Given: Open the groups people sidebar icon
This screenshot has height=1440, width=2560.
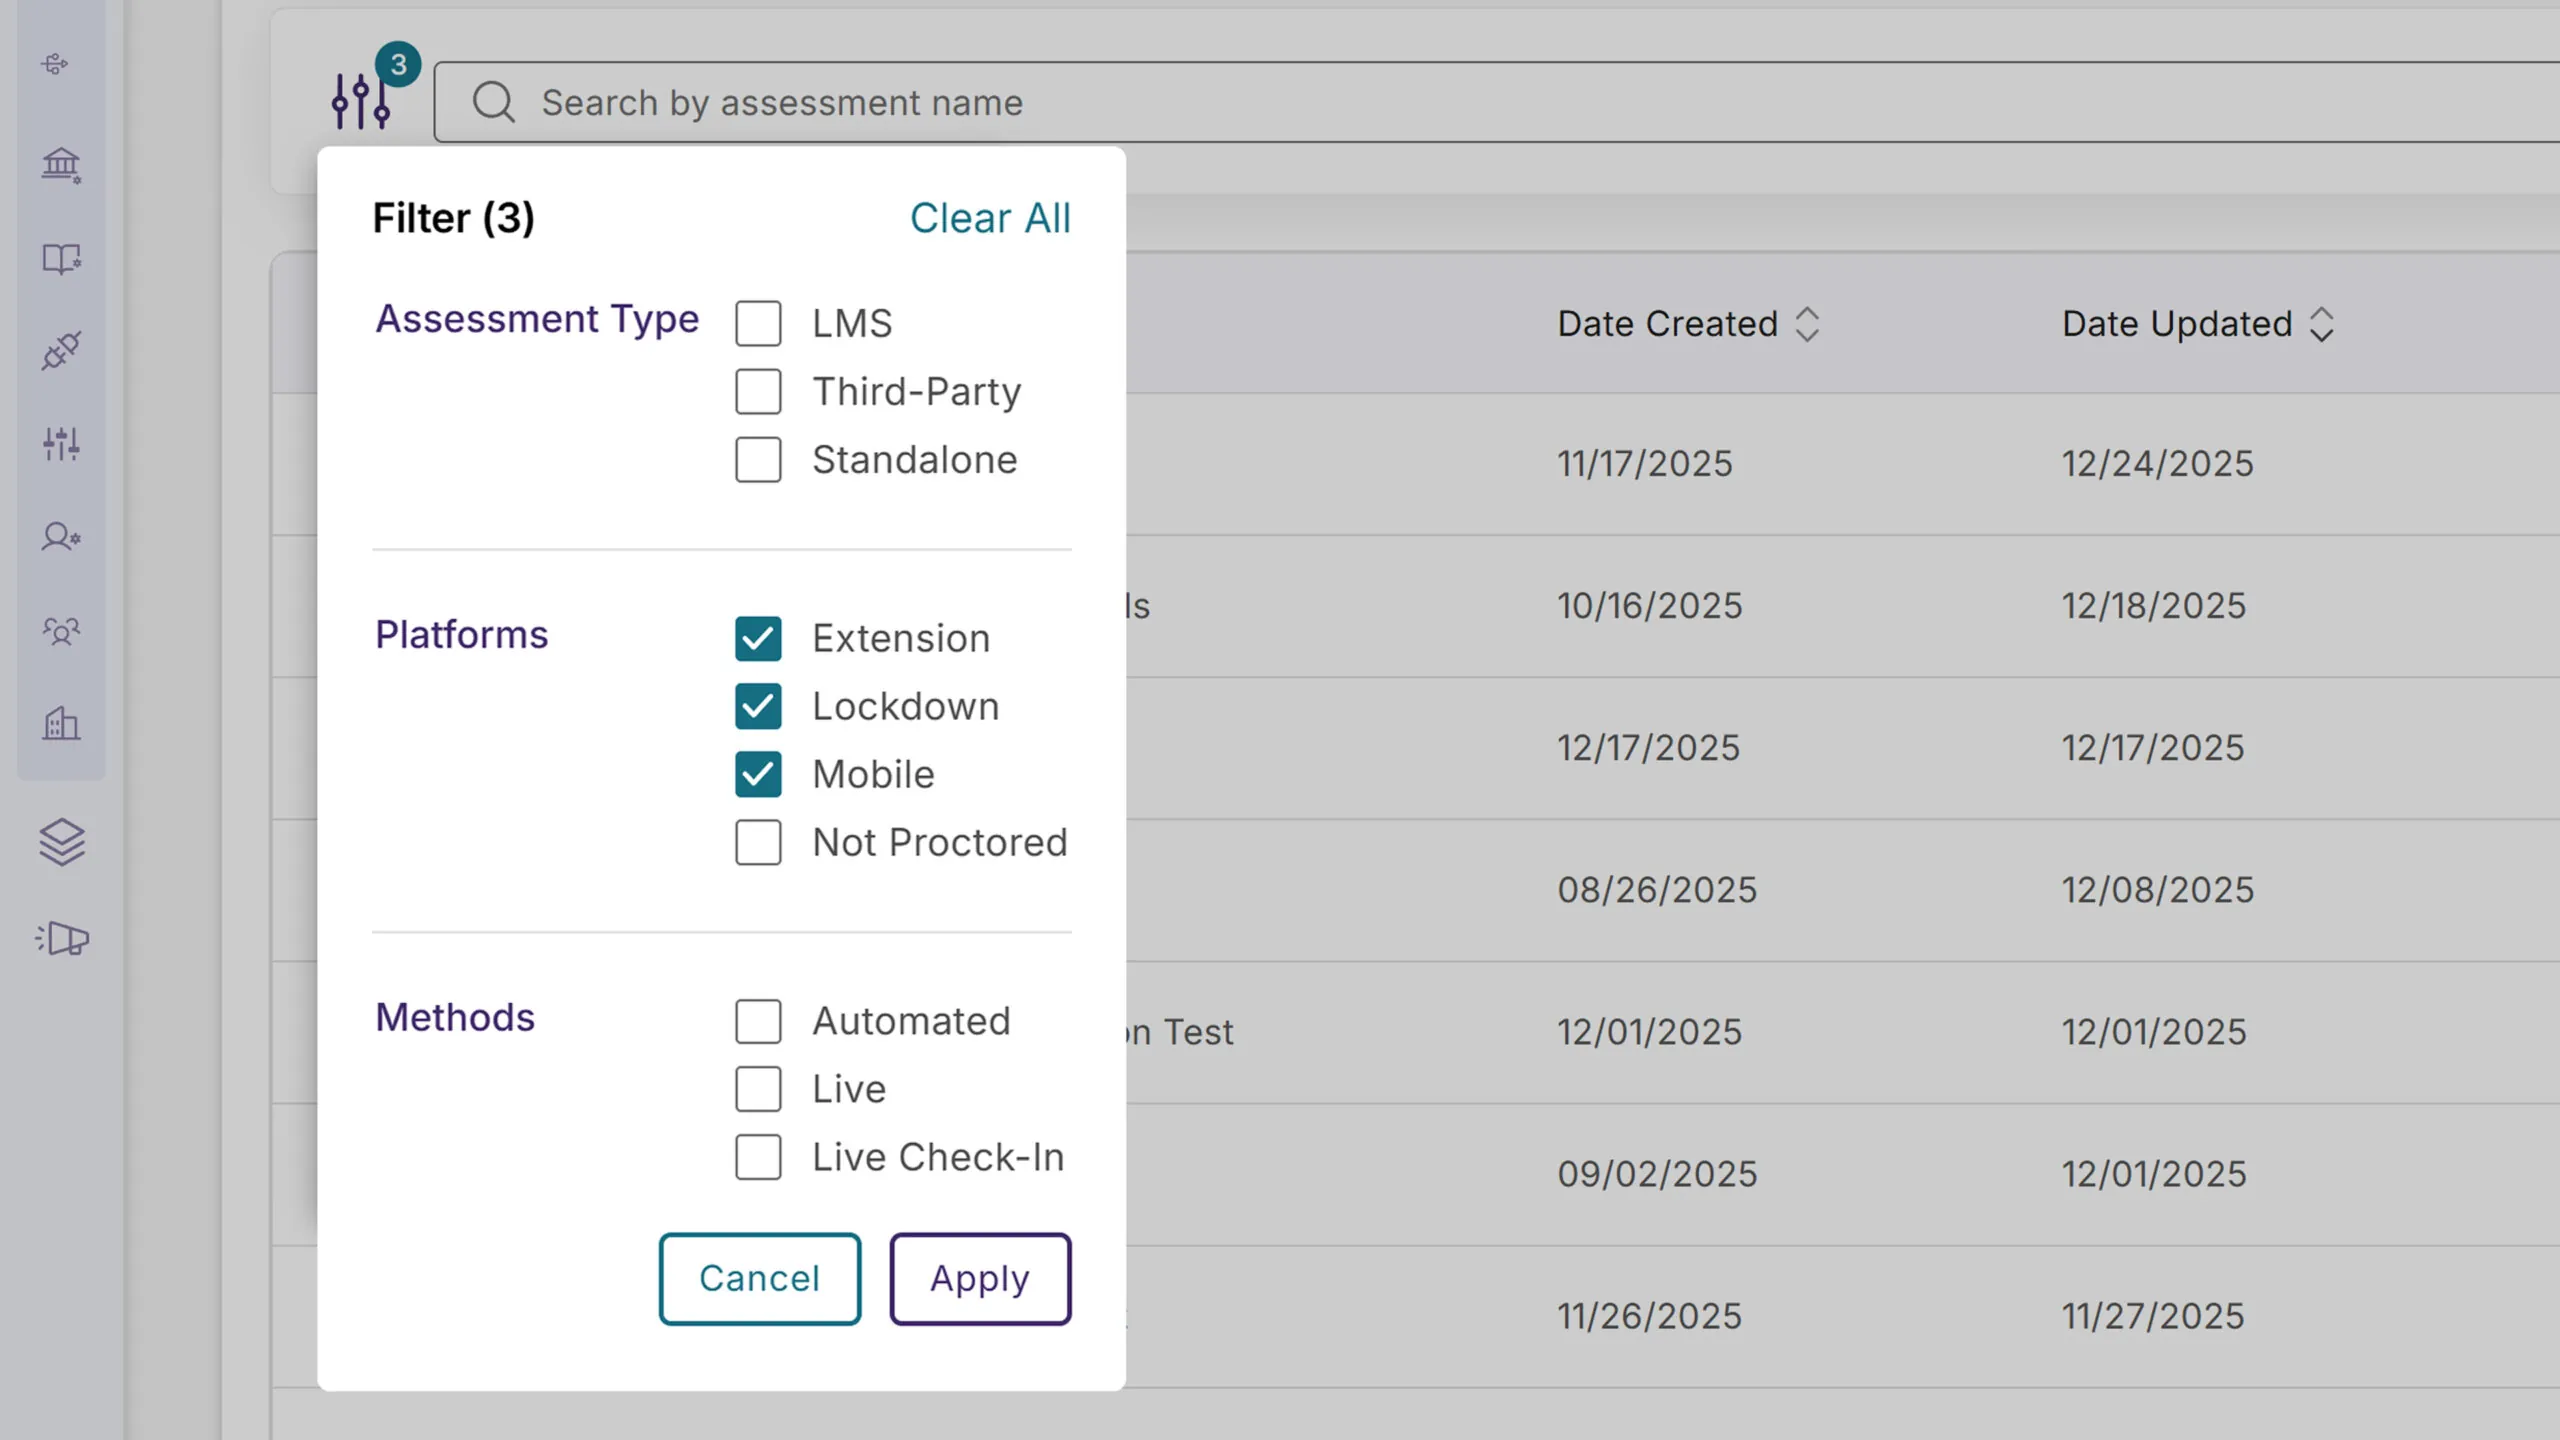Looking at the screenshot, I should [61, 630].
